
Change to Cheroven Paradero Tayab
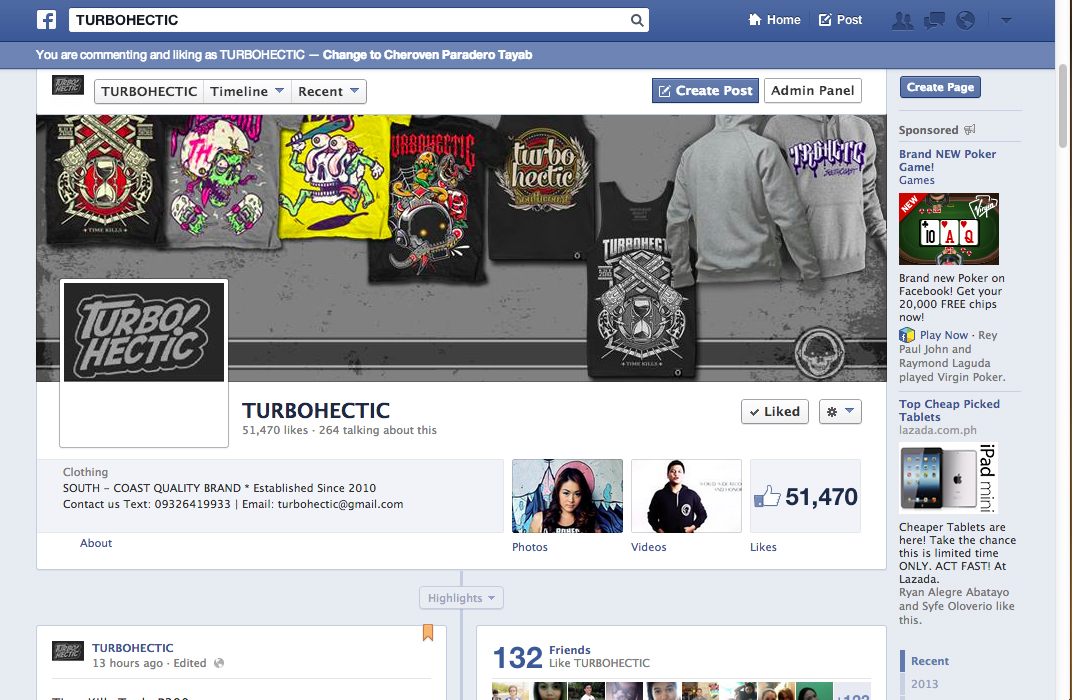427,55
